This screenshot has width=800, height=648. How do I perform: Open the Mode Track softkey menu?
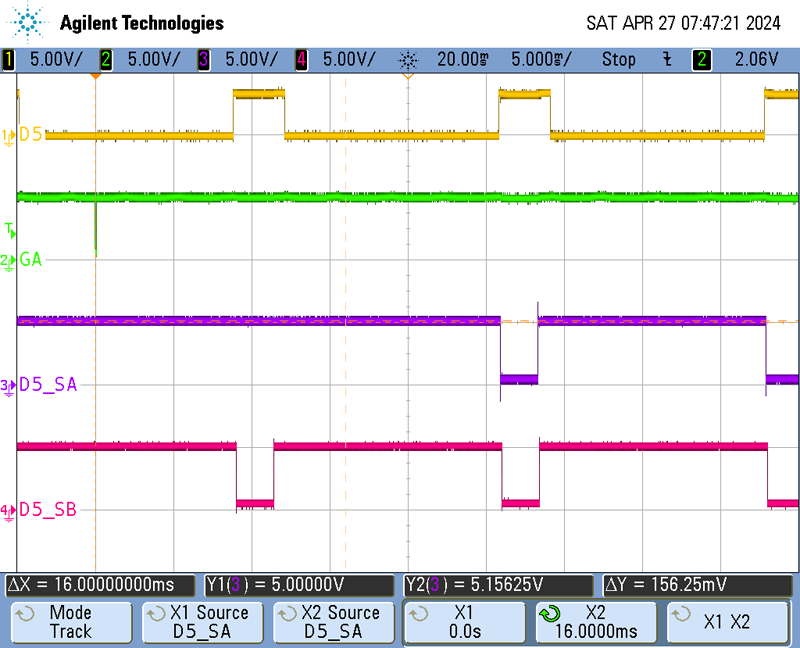pyautogui.click(x=70, y=622)
